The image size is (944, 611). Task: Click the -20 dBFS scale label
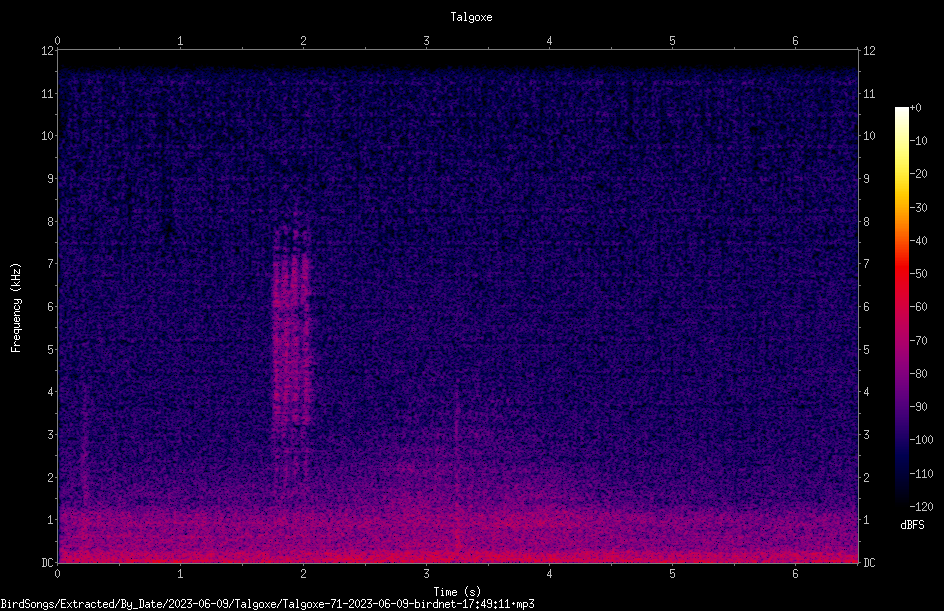[x=919, y=174]
